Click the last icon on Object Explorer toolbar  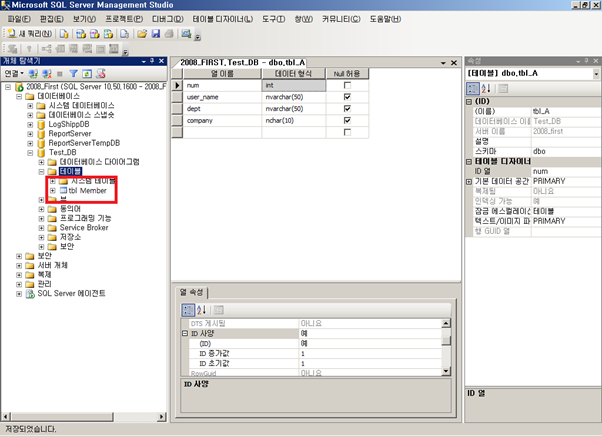[x=101, y=73]
